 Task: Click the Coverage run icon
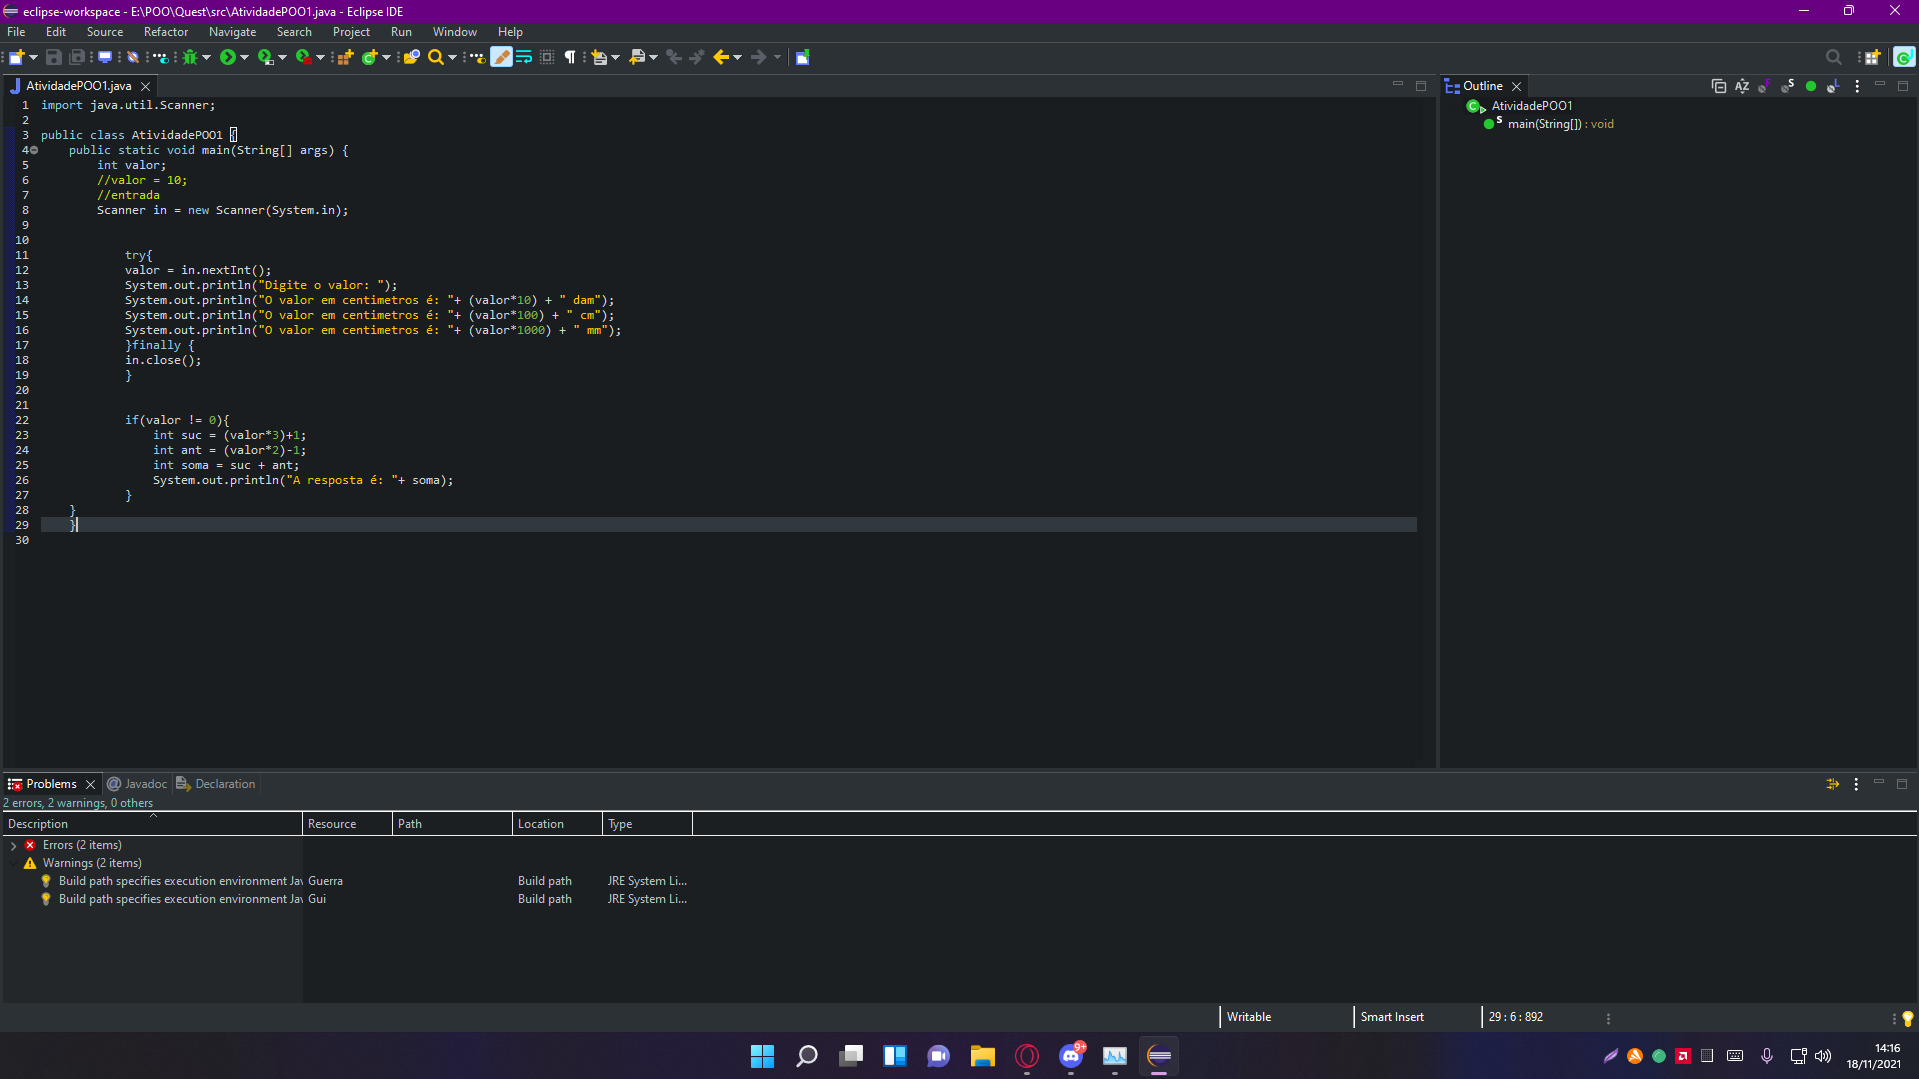tap(265, 57)
